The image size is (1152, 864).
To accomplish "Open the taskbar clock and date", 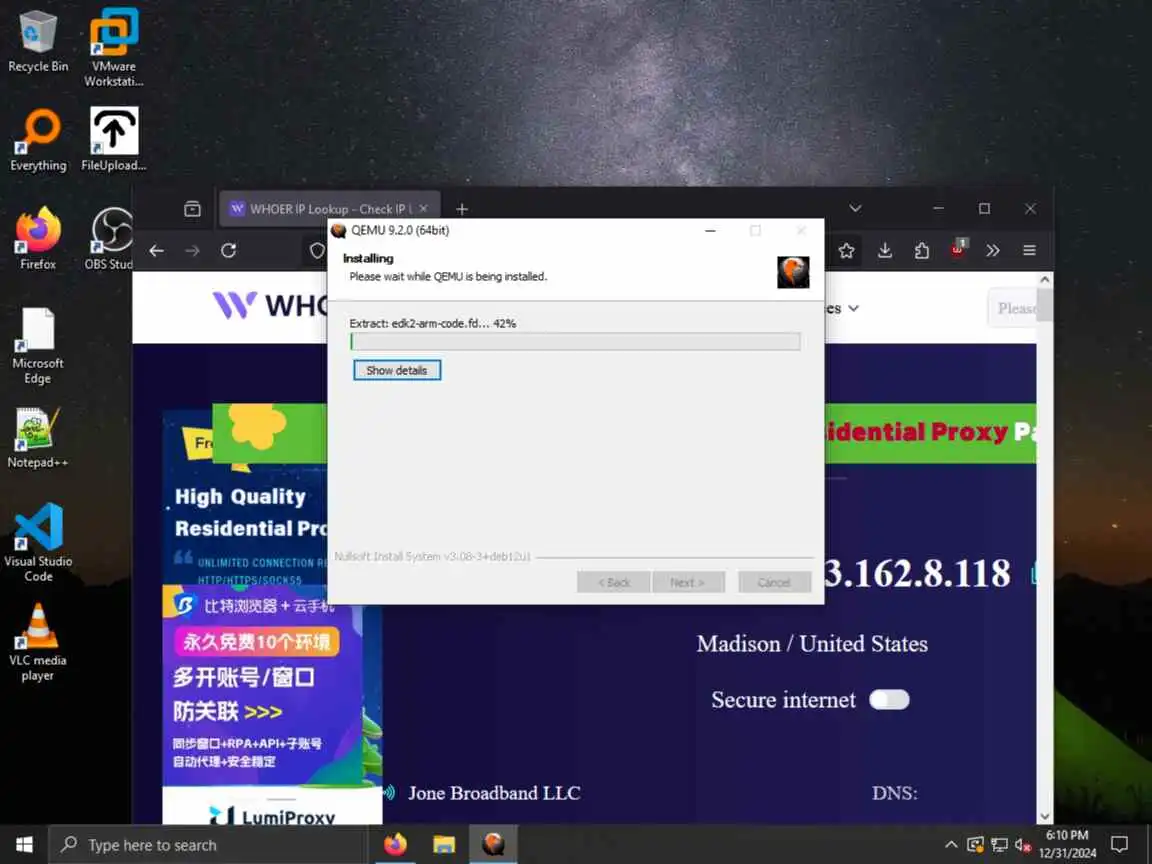I will [1067, 845].
